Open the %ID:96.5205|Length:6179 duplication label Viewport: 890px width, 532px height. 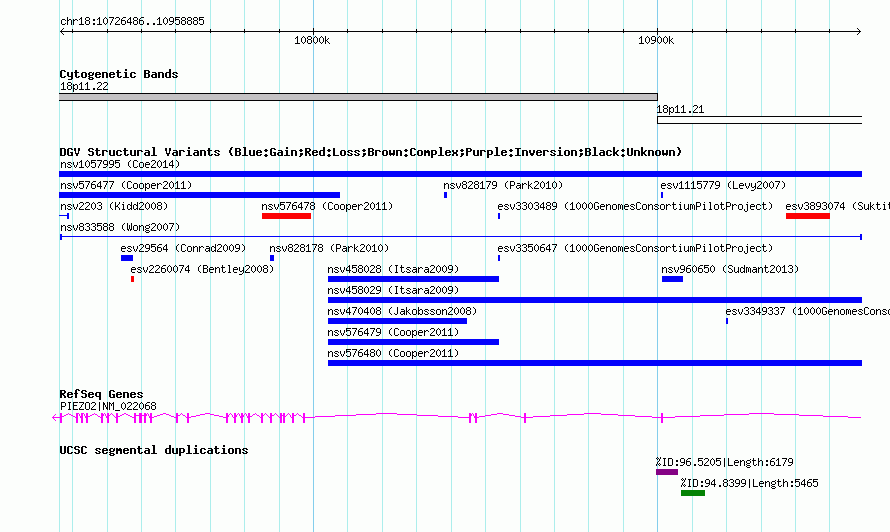(x=724, y=462)
